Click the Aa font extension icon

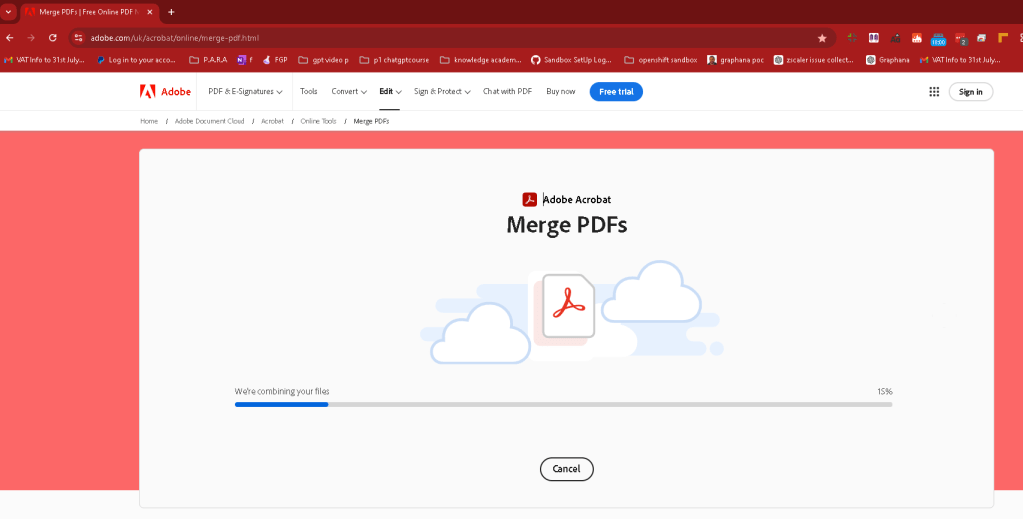coord(895,38)
